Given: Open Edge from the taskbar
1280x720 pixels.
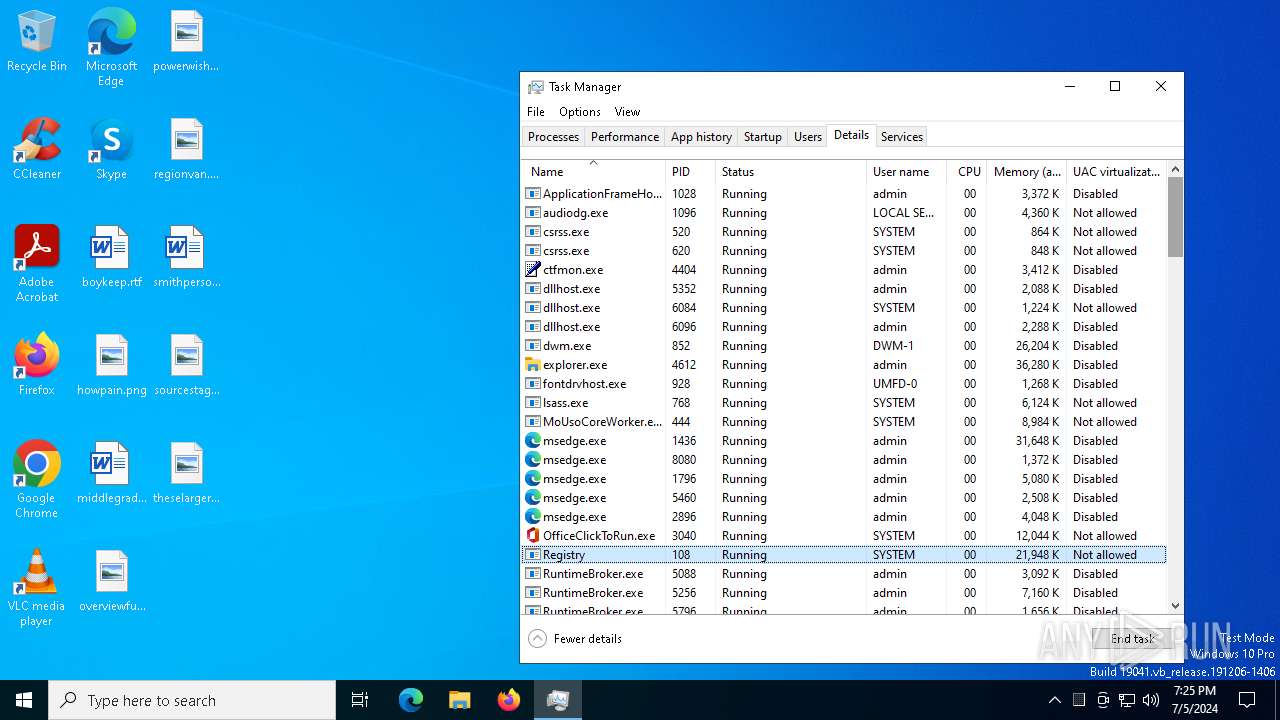Looking at the screenshot, I should click(411, 700).
